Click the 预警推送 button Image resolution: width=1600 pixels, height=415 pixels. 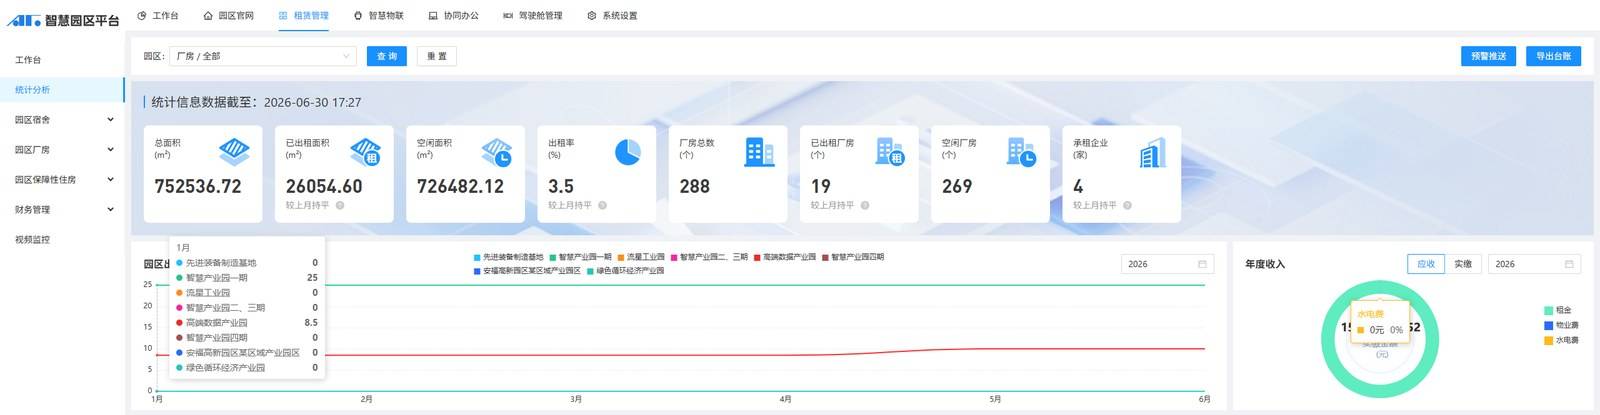(x=1488, y=56)
